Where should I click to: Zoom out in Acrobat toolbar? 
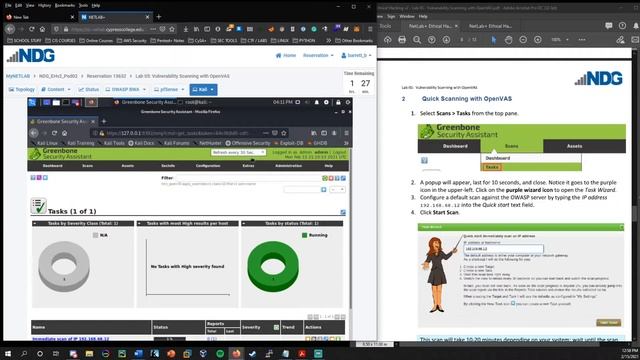pos(523,40)
